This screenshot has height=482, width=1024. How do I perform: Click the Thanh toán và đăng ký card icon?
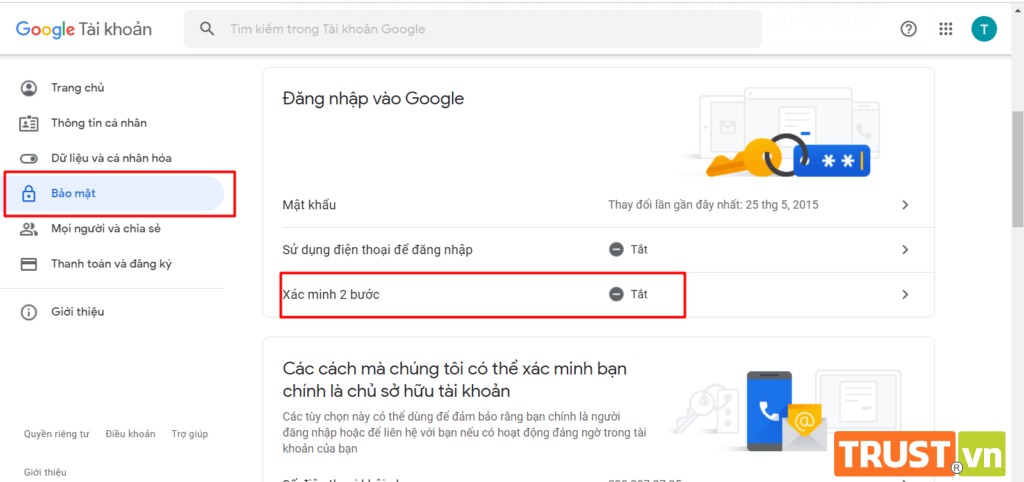point(29,265)
